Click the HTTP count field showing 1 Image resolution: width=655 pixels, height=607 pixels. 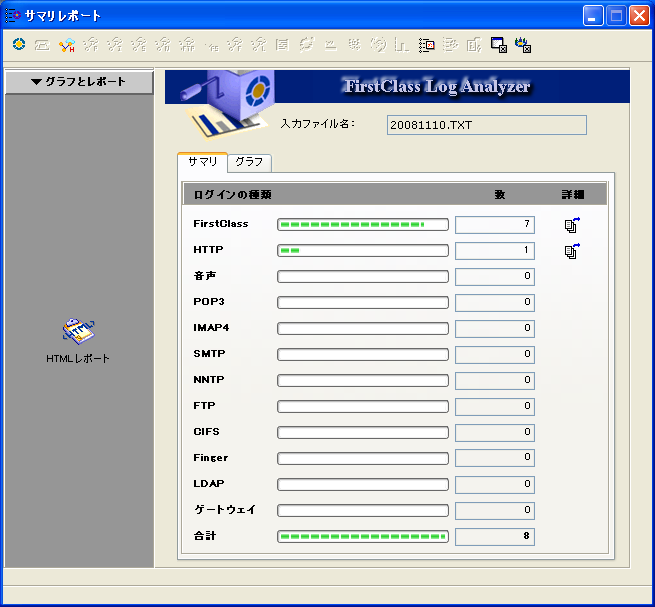495,251
